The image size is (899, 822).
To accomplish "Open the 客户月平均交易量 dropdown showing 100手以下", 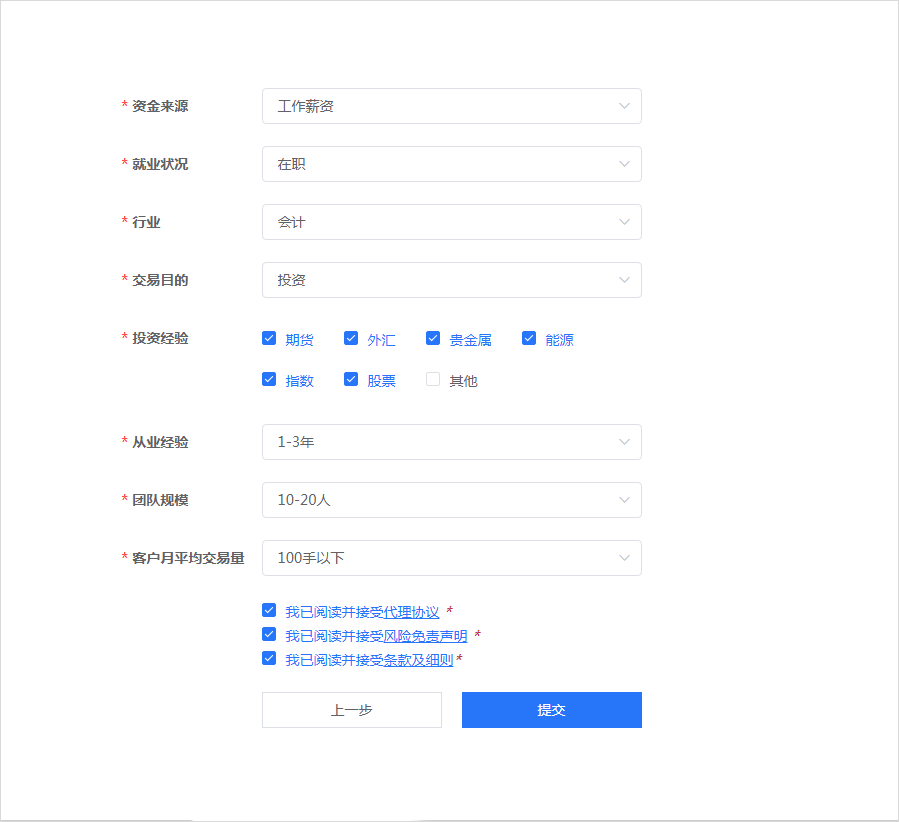I will (x=451, y=558).
